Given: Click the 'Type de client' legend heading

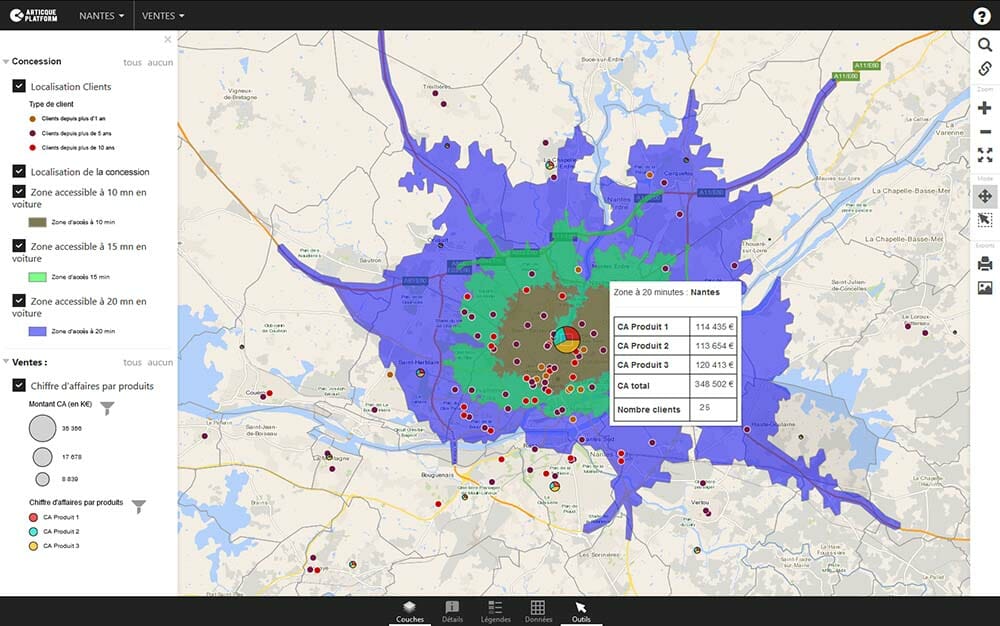Looking at the screenshot, I should point(51,105).
